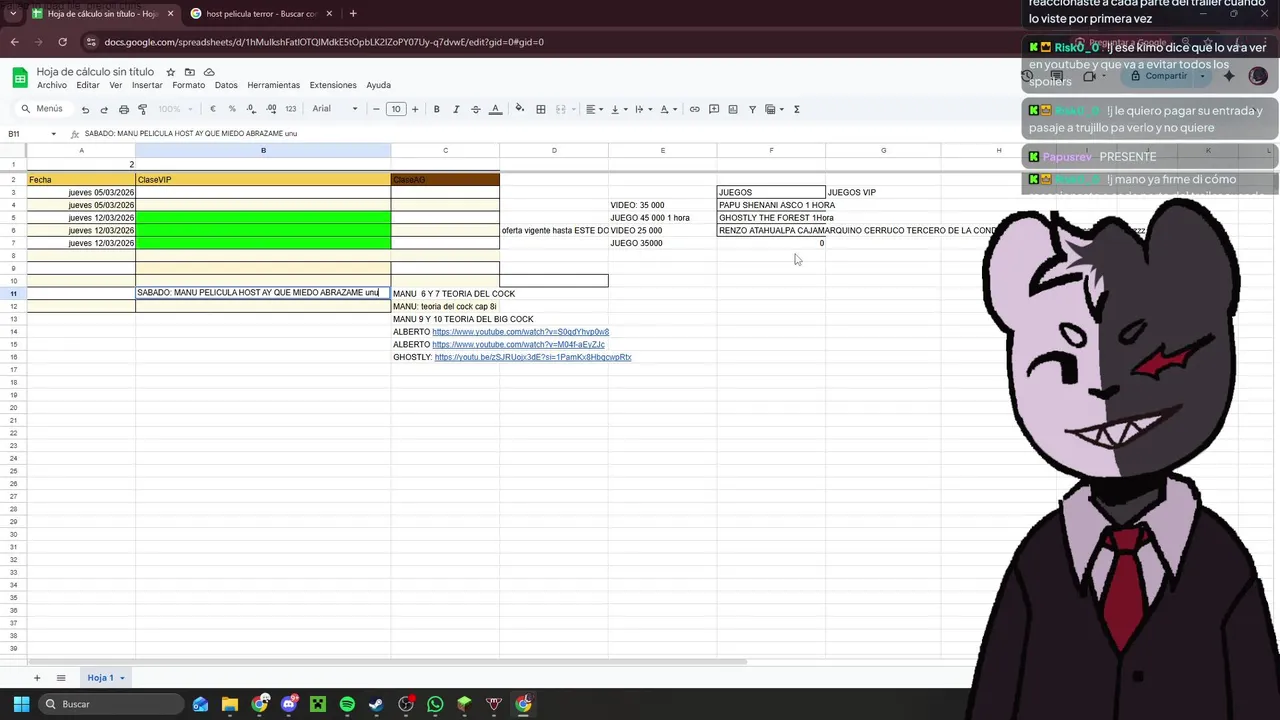This screenshot has width=1280, height=720.
Task: Format as currency with euro icon
Action: [x=213, y=109]
